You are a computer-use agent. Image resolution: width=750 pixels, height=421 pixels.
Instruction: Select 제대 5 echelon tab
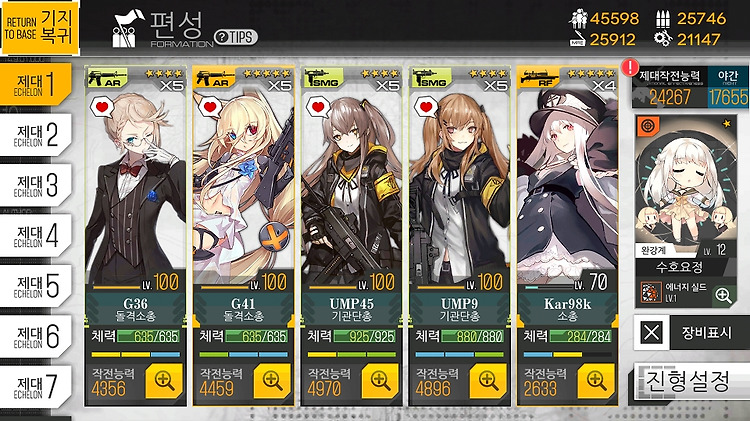[x=36, y=286]
